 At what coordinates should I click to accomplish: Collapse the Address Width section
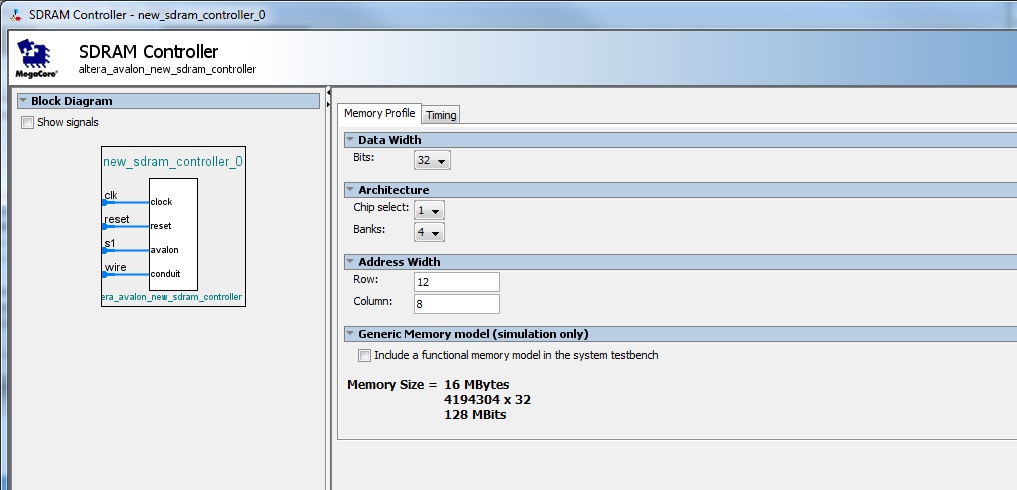coord(350,262)
